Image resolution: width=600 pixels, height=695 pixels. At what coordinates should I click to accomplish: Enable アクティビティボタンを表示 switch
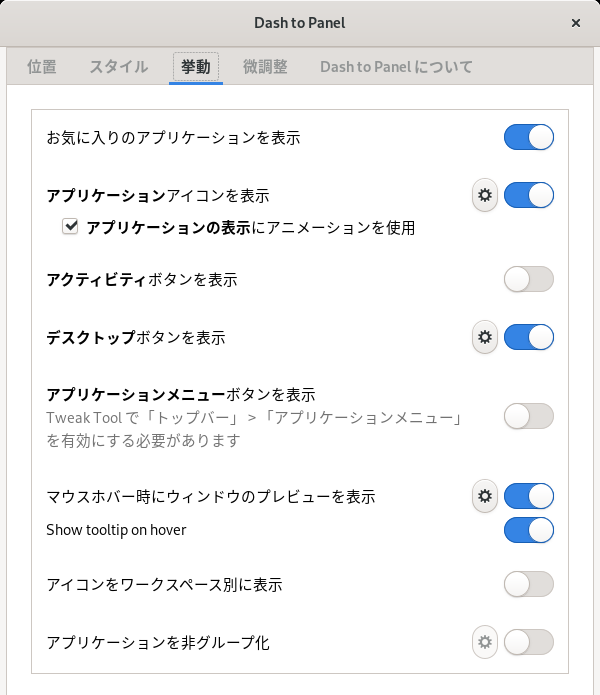[529, 279]
